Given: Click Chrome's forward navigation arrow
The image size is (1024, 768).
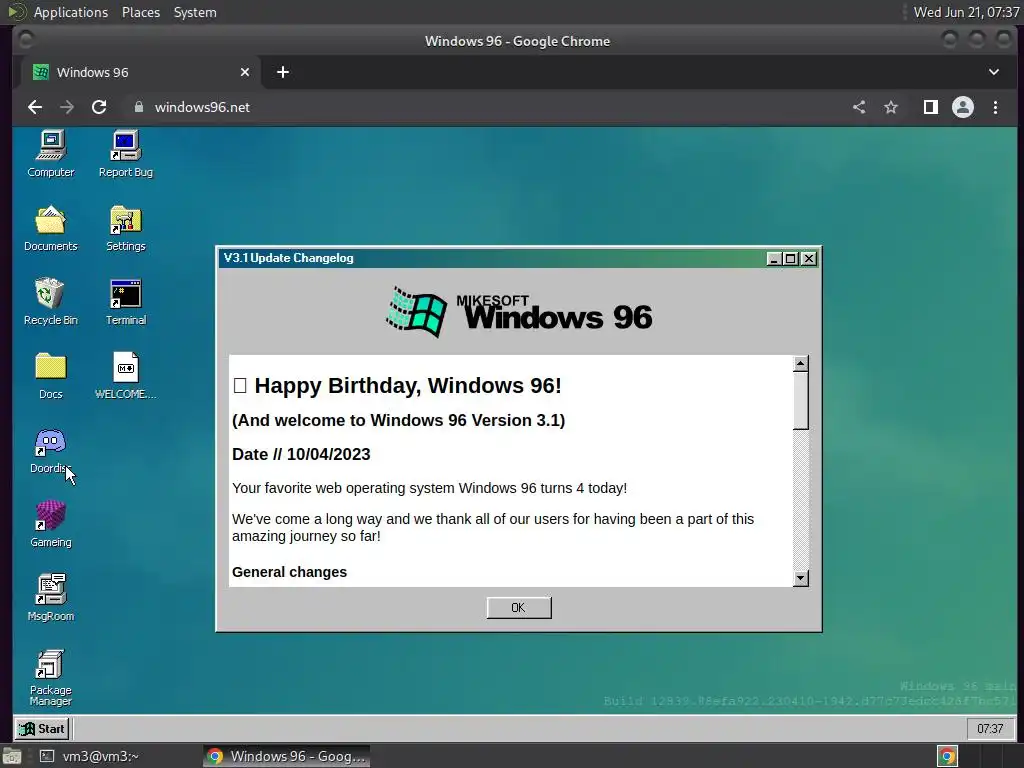Looking at the screenshot, I should pyautogui.click(x=67, y=107).
